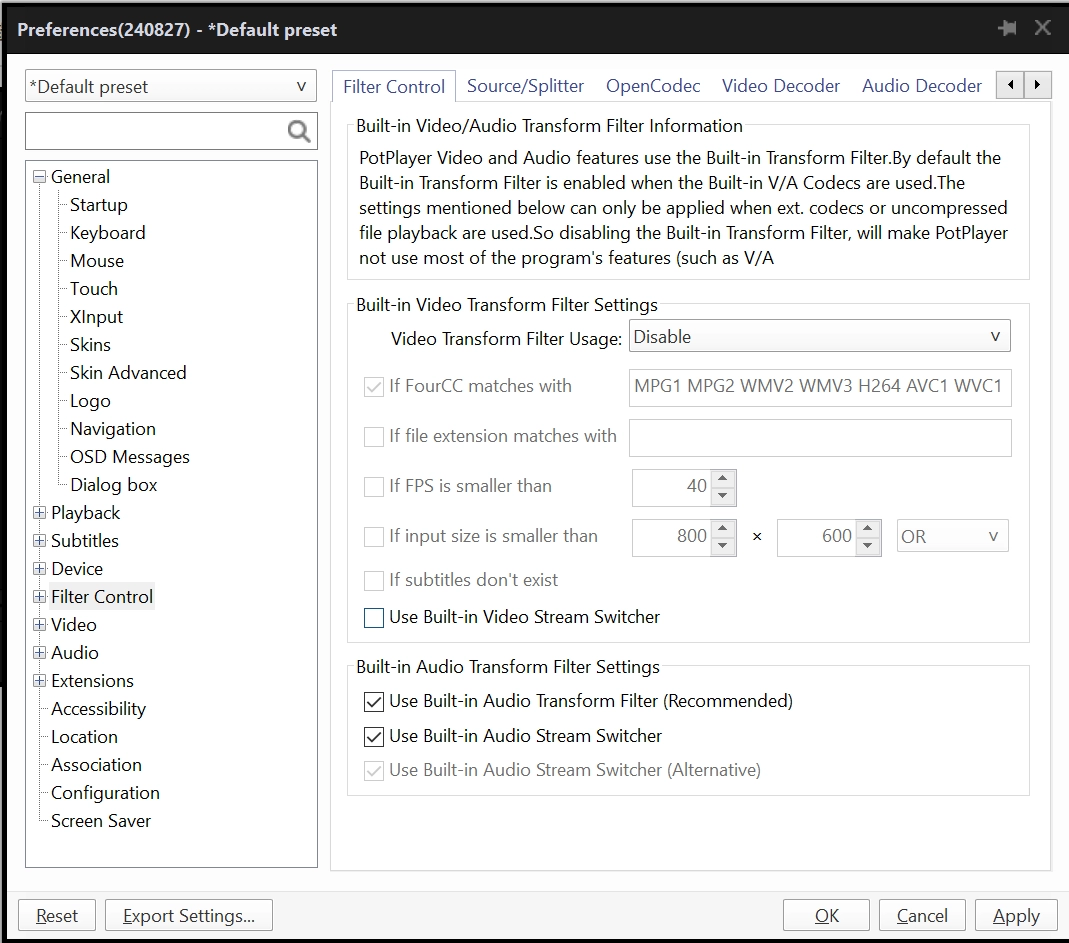Viewport: 1069px width, 943px height.
Task: Confirm with the OK button
Action: [826, 915]
